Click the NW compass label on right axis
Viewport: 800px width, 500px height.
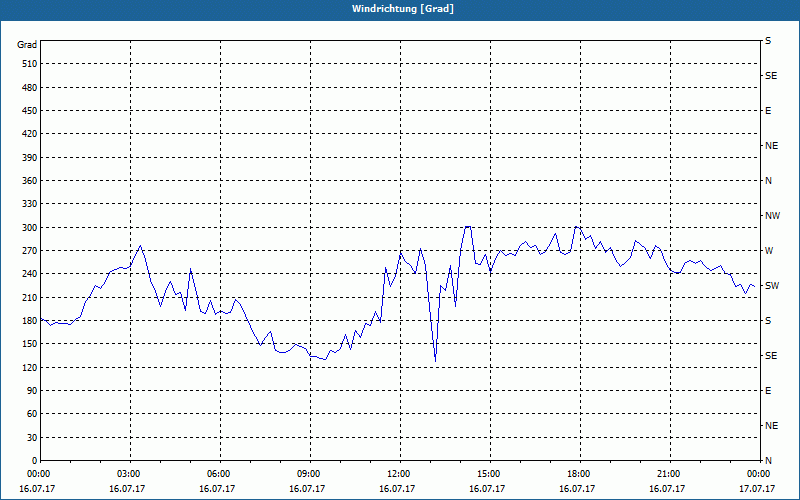[772, 216]
